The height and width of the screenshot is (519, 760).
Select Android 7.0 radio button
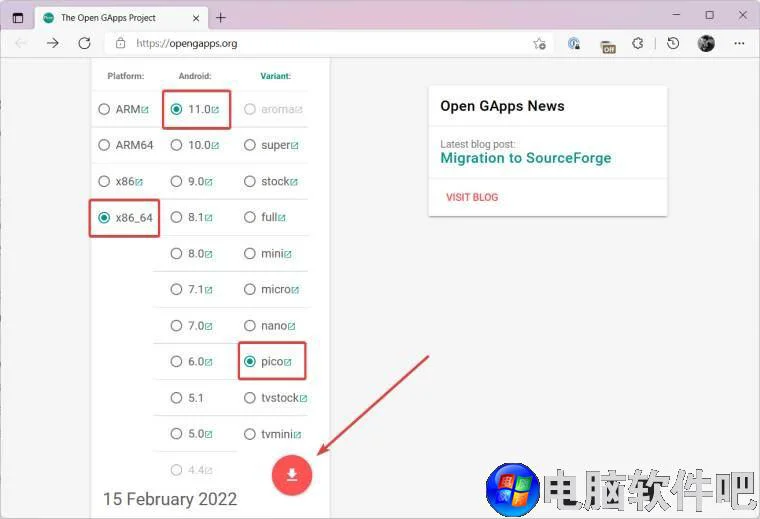click(176, 326)
